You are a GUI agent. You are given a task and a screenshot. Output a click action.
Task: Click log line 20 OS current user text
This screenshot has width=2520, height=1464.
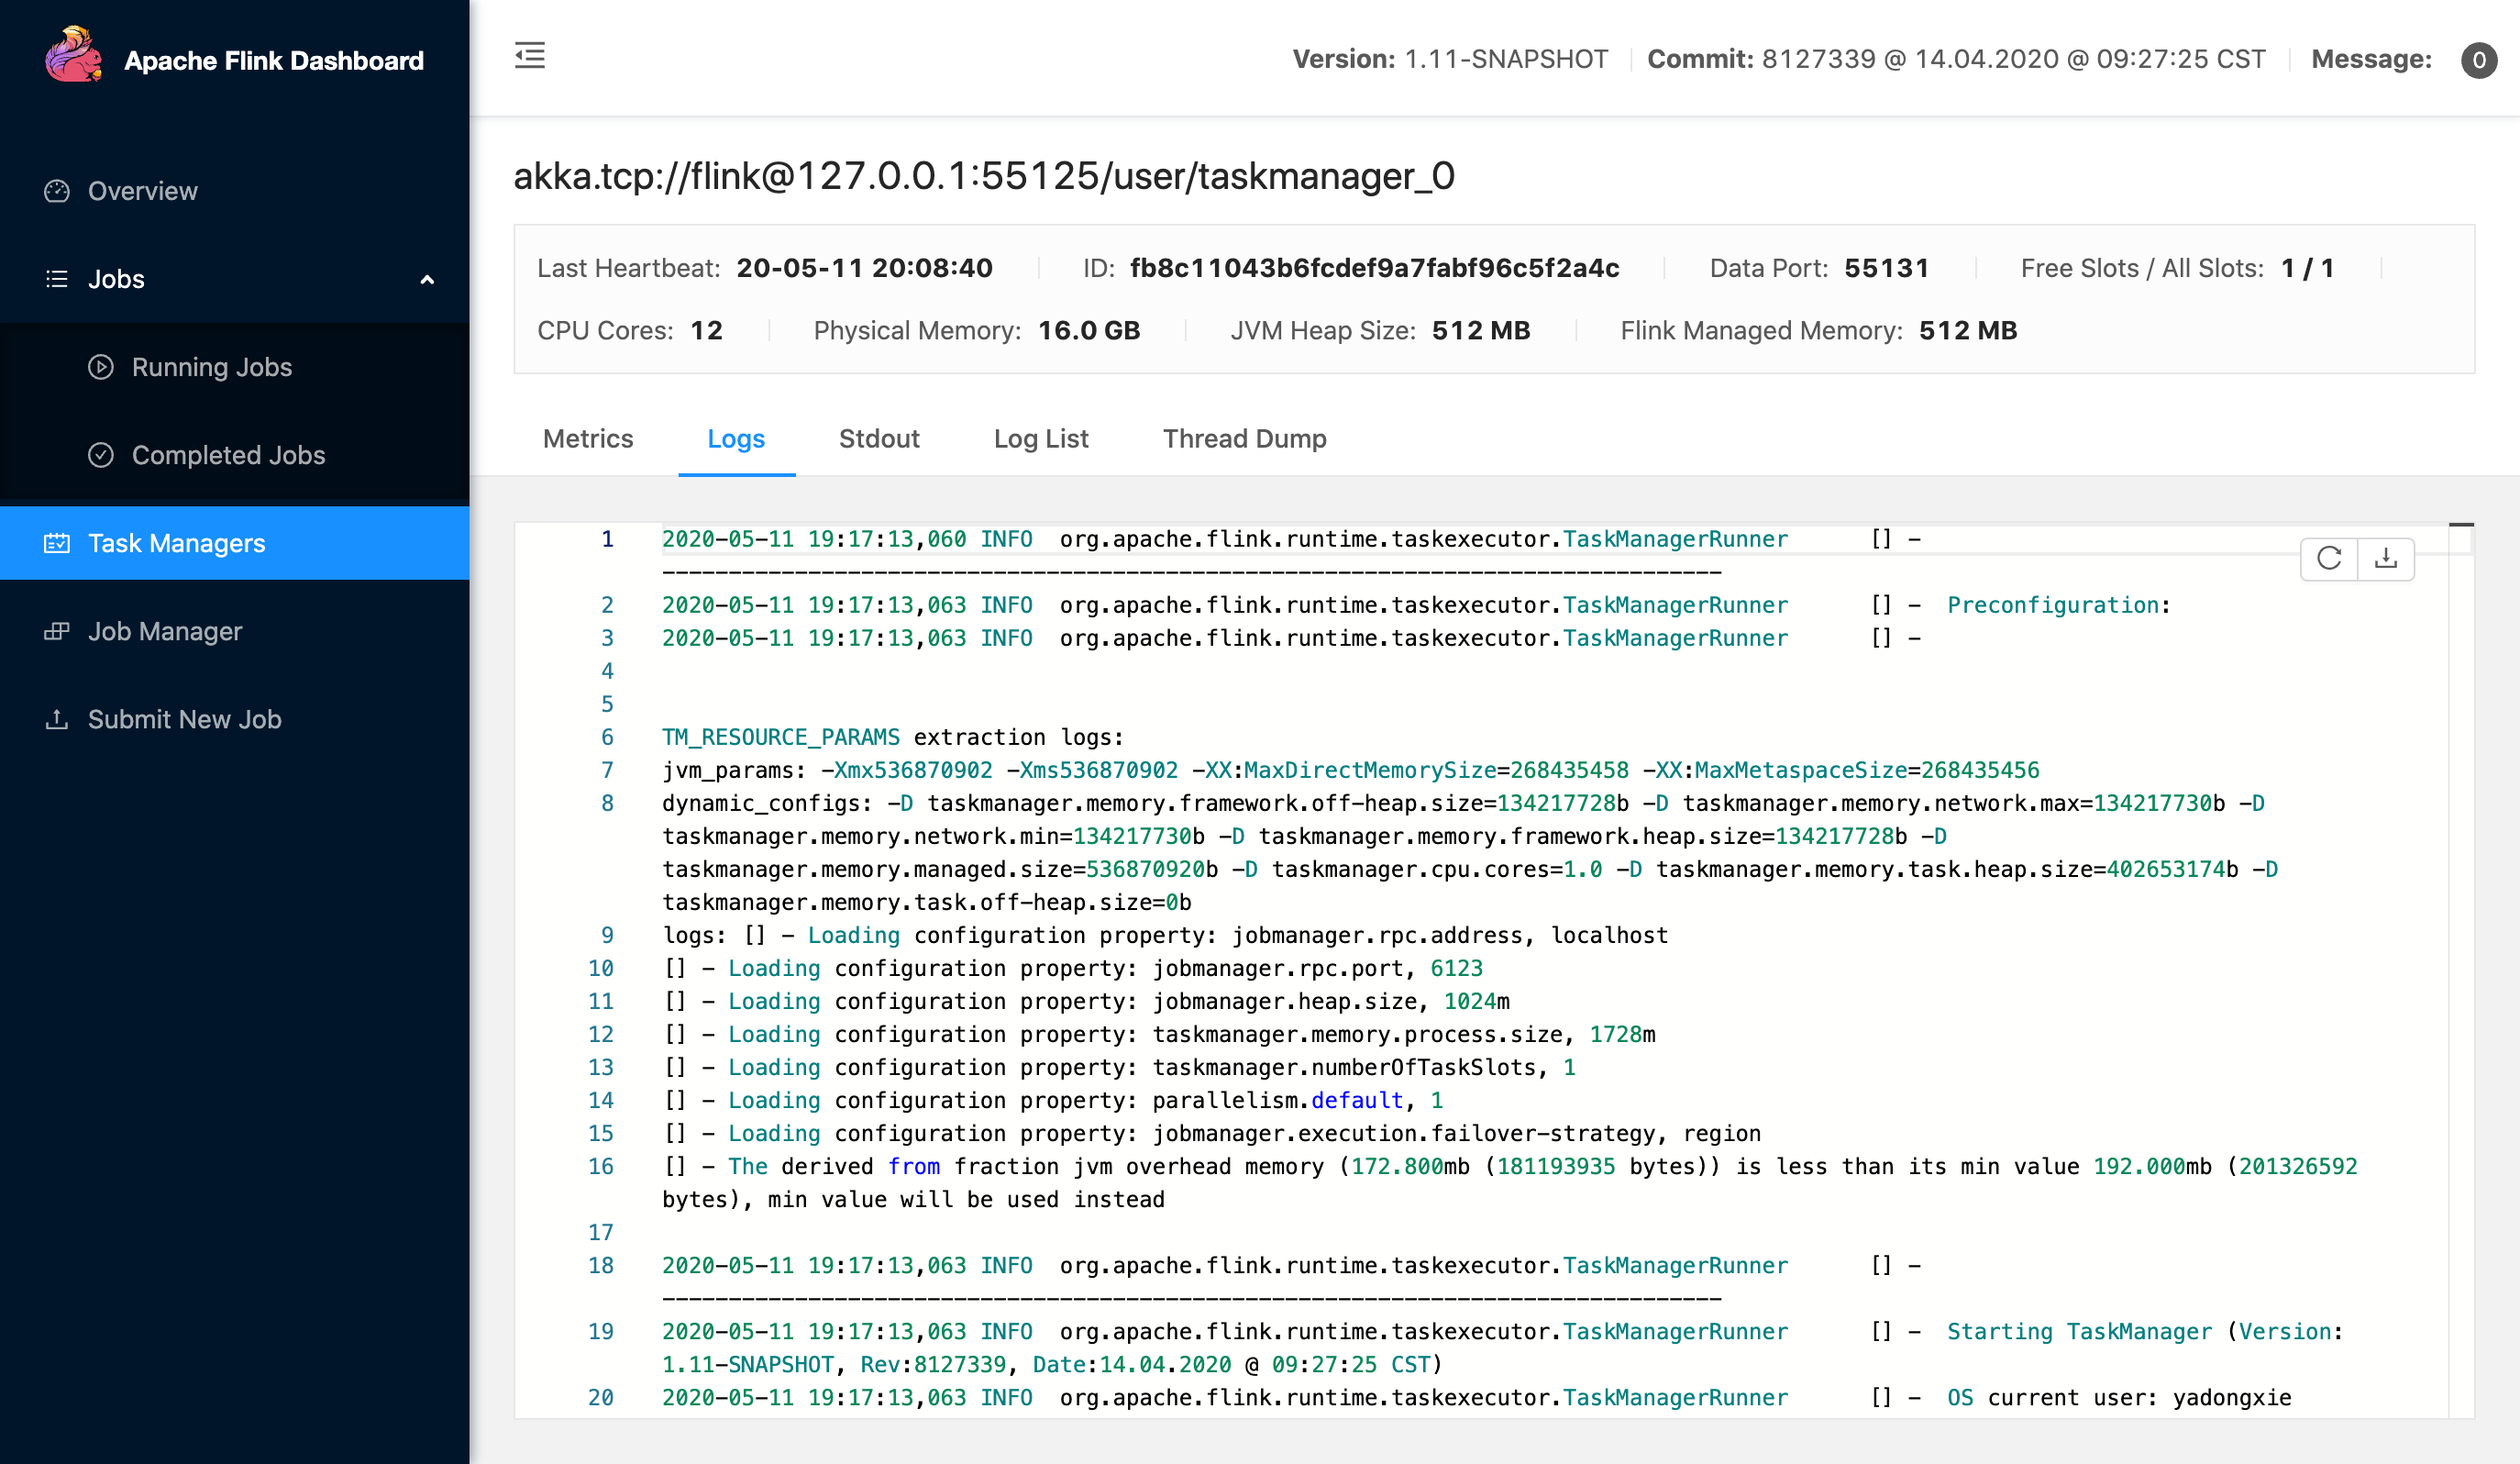pyautogui.click(x=2119, y=1398)
